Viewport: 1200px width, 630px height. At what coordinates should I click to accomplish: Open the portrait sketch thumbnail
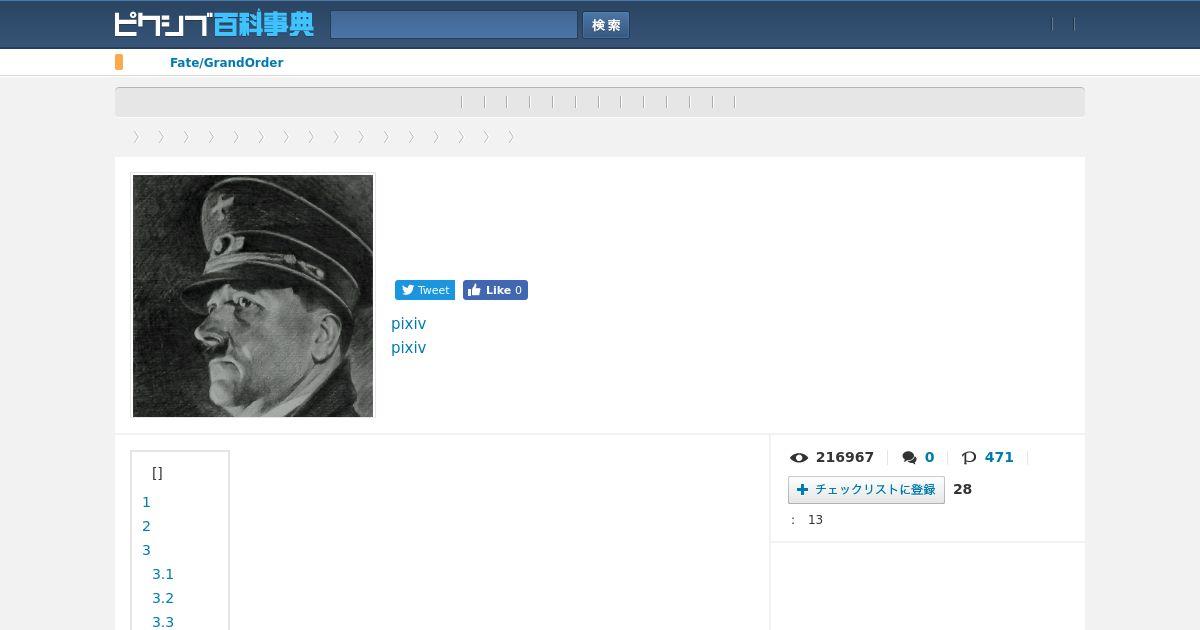click(253, 296)
